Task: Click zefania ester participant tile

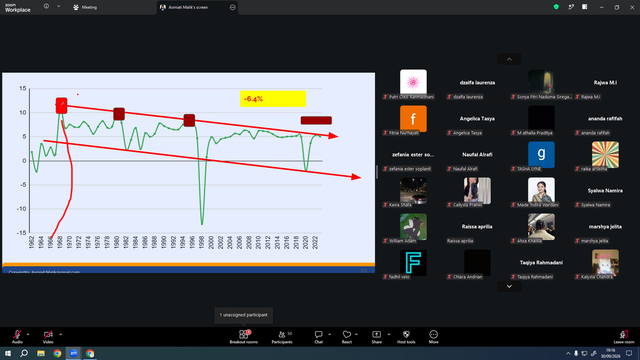Action: 413,156
